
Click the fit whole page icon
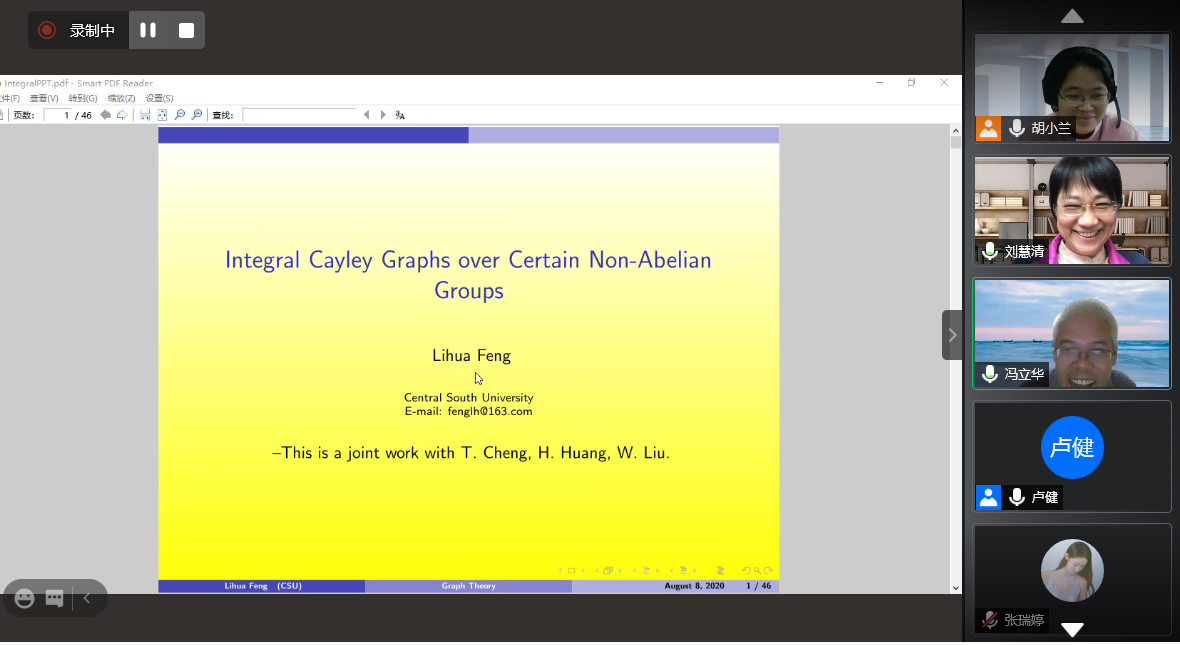point(162,115)
